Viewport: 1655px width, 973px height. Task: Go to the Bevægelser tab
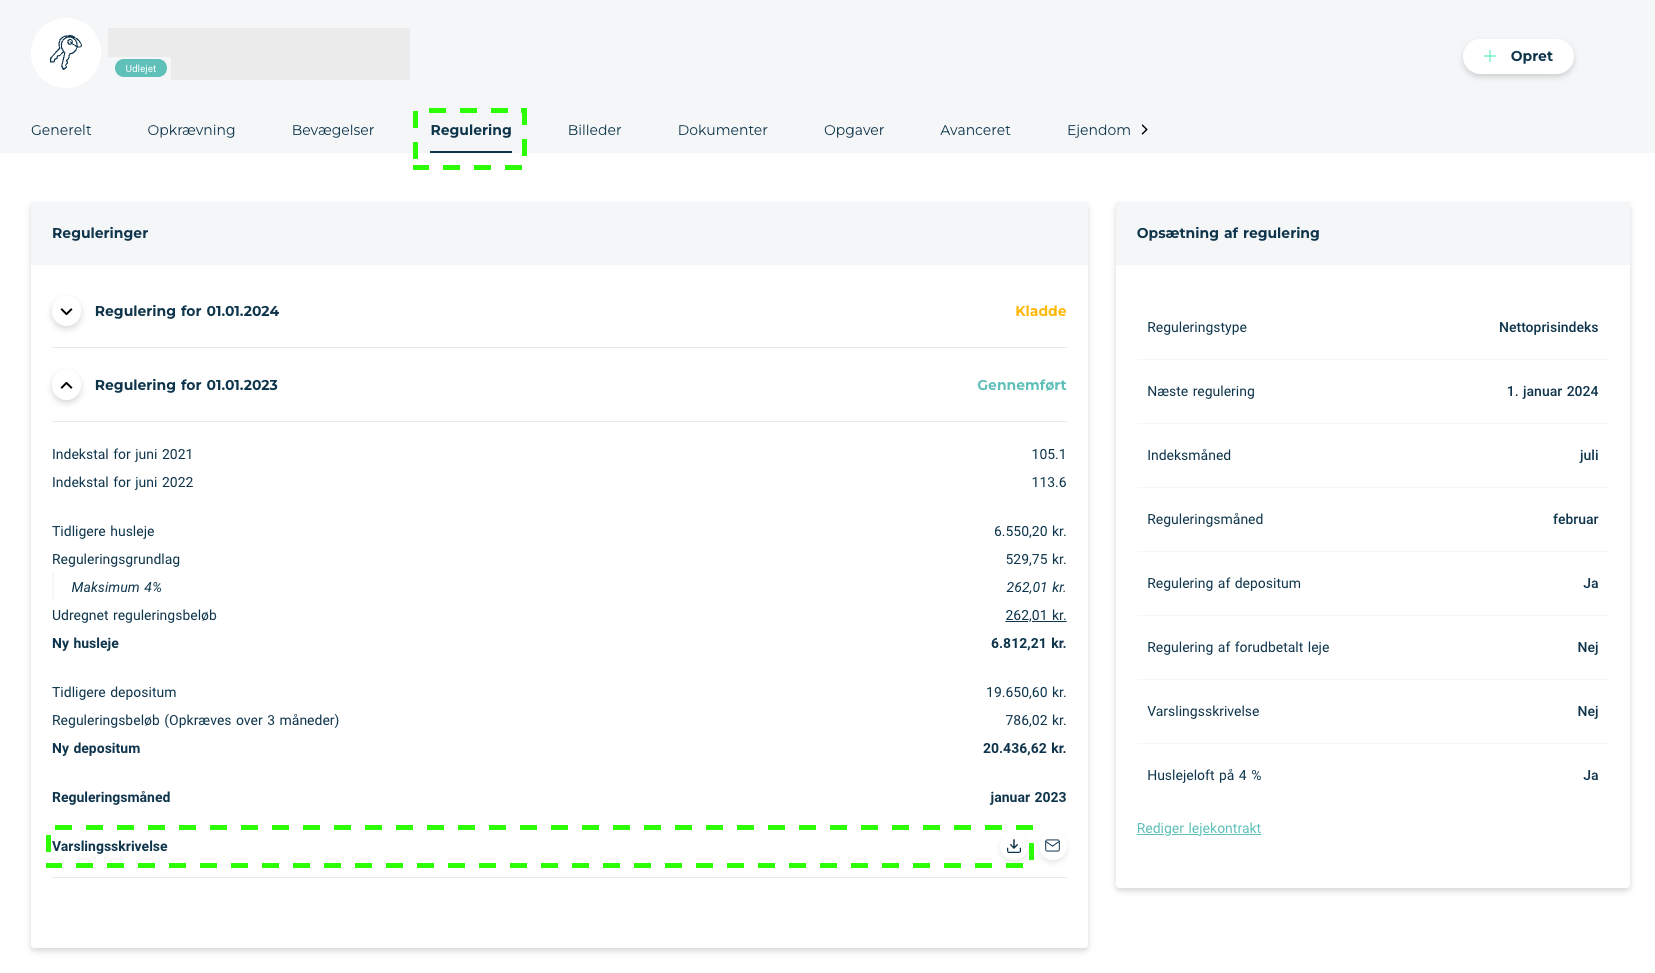click(333, 130)
